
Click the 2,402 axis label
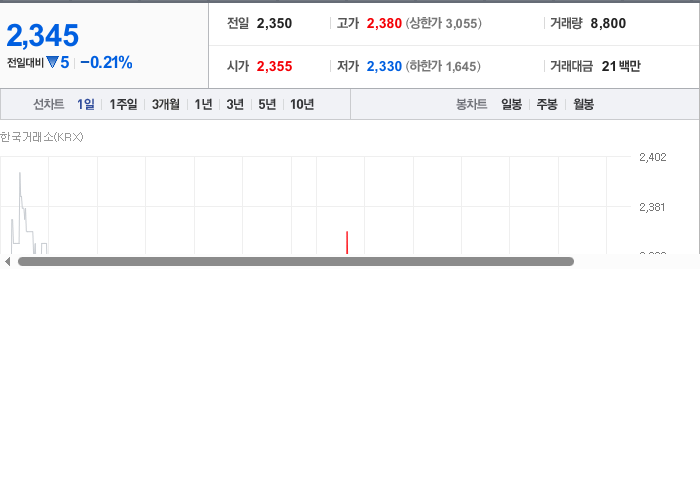(x=653, y=157)
